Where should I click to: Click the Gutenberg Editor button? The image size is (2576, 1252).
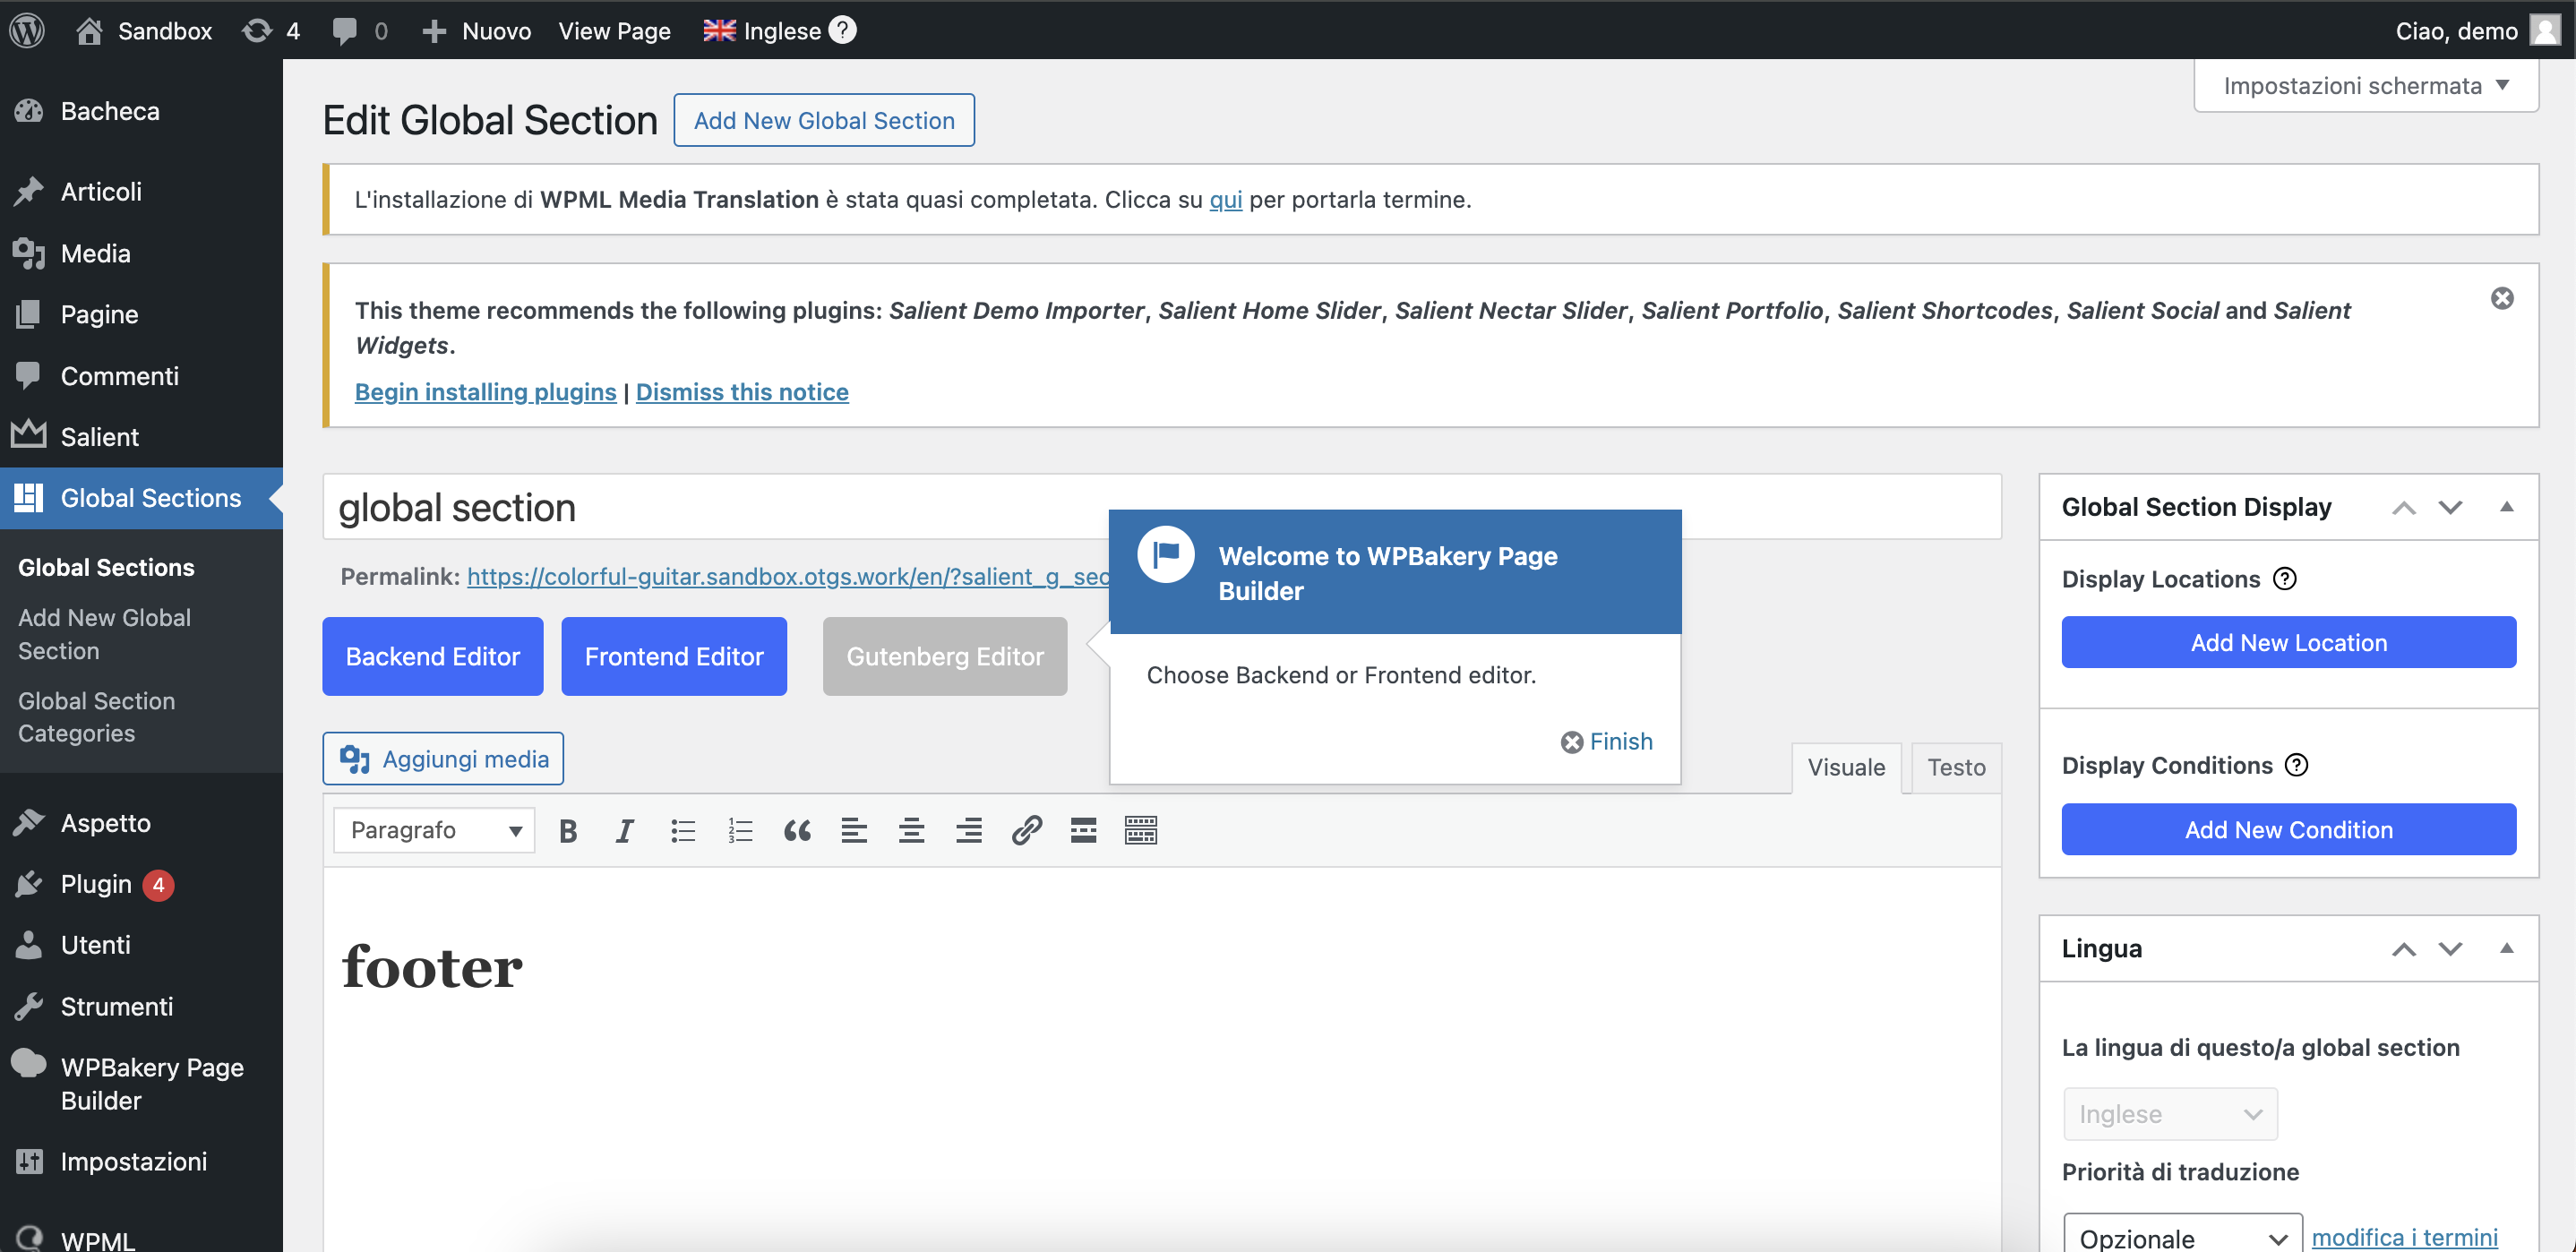tap(945, 656)
